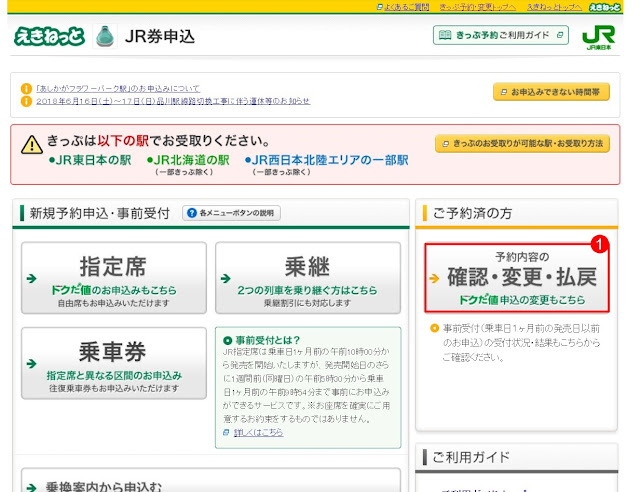The width and height of the screenshot is (640, 492).
Task: Open あしかがフラワーパーク駅 notice link
Action: [x=118, y=89]
